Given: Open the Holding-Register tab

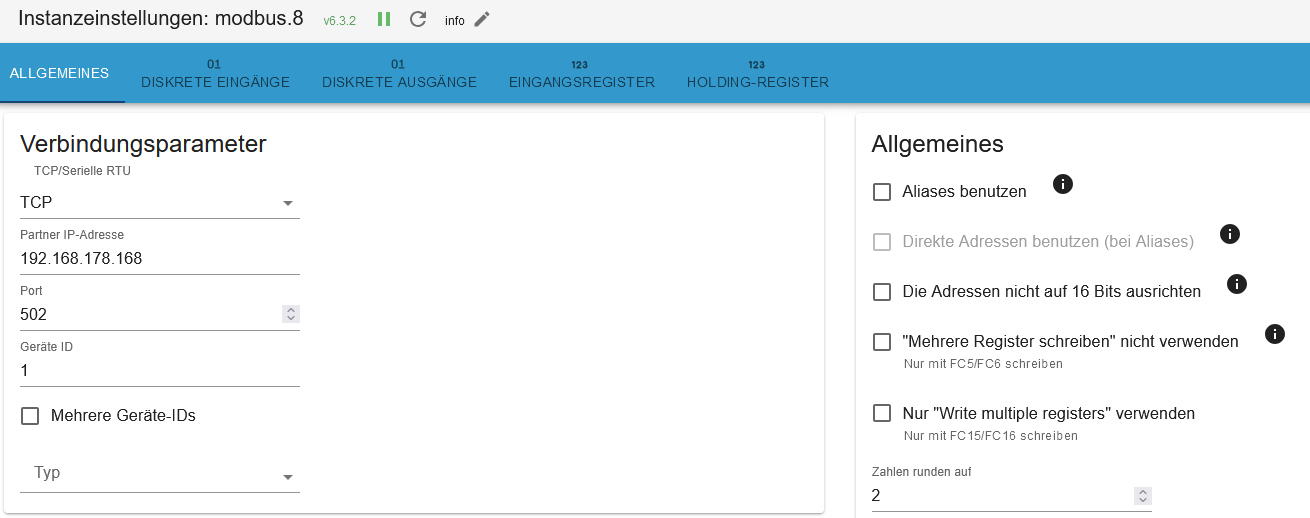Looking at the screenshot, I should coord(758,73).
